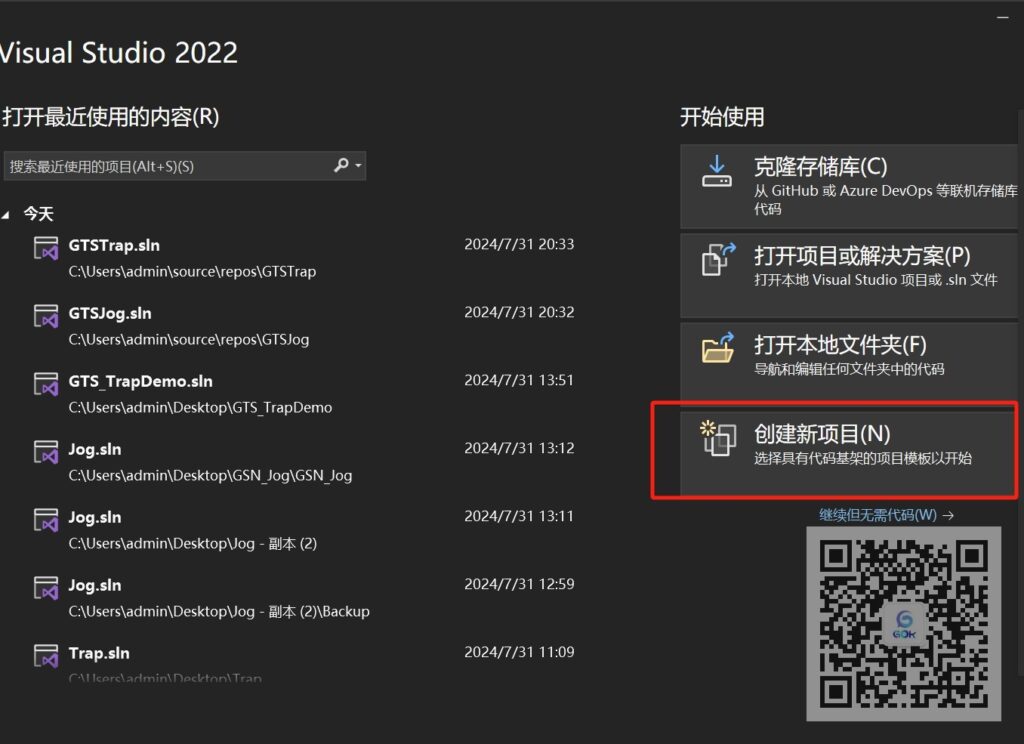Click the QR code image

(x=904, y=624)
